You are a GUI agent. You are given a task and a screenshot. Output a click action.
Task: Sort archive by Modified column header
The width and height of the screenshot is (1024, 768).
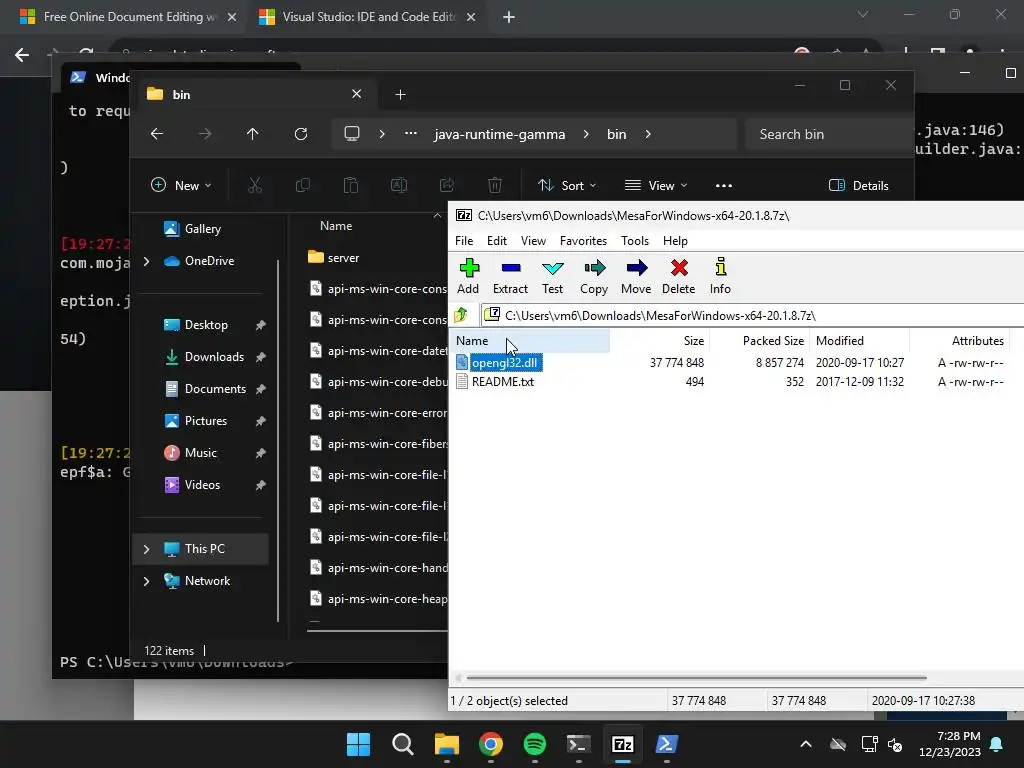(x=859, y=341)
